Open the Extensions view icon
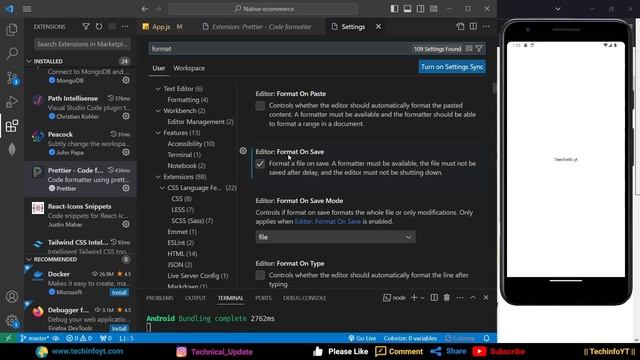This screenshot has height=360, width=640. point(12,126)
